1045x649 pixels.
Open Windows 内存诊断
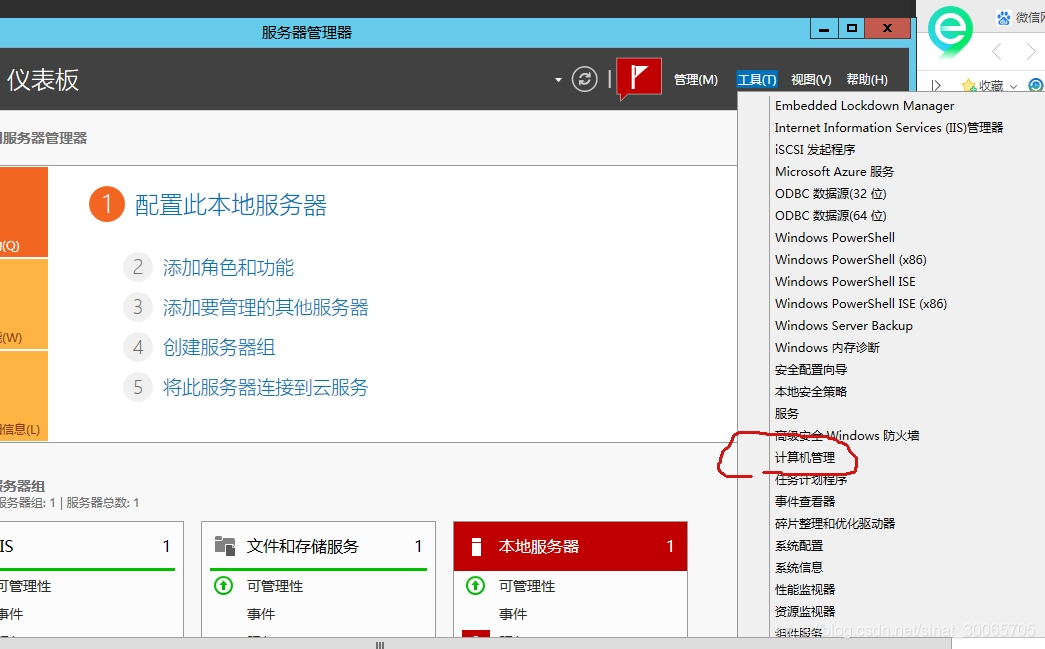[827, 347]
